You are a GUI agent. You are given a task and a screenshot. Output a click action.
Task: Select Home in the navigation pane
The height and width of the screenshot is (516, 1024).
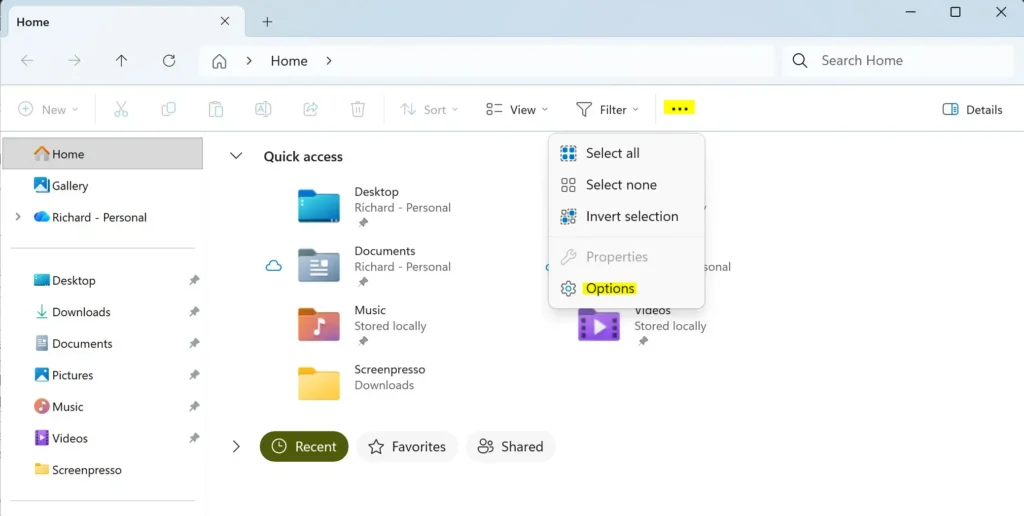(103, 153)
